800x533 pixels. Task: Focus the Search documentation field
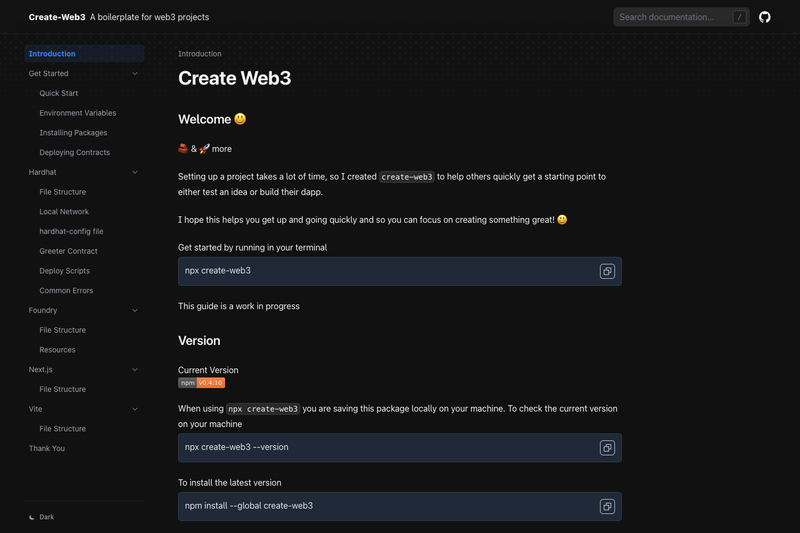click(681, 17)
